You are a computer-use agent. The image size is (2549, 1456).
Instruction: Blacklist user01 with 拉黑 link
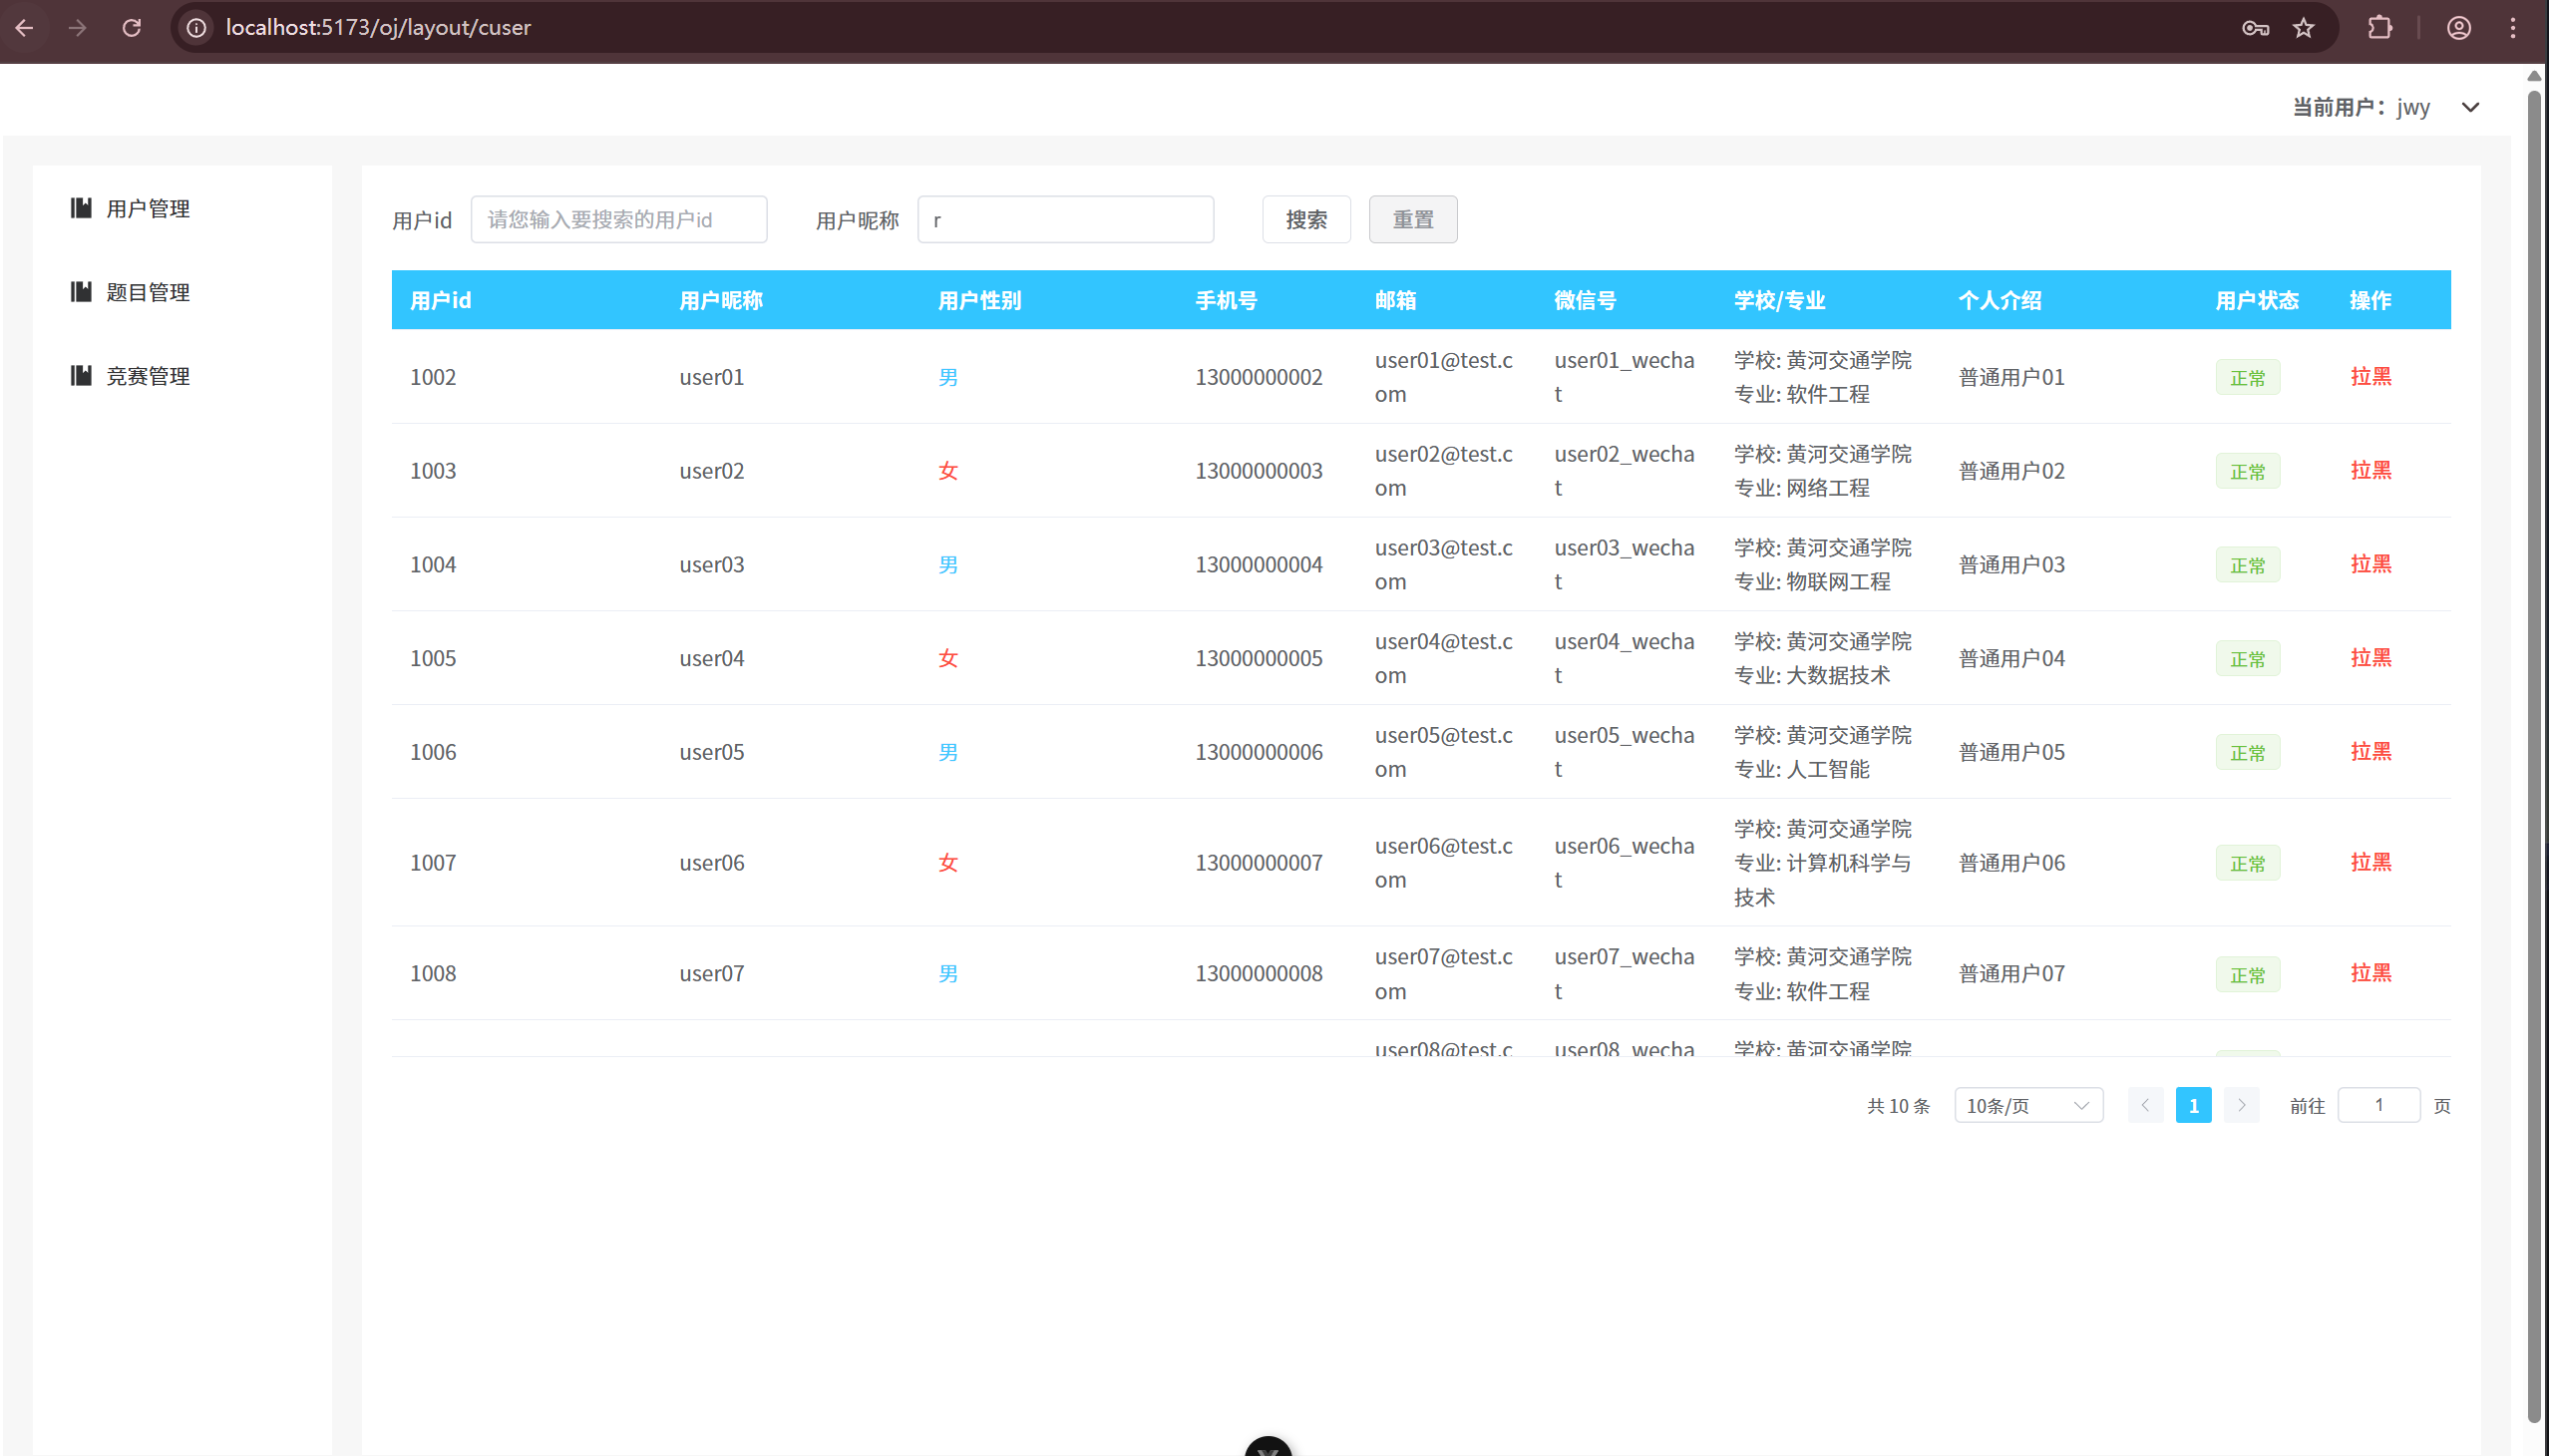(x=2370, y=376)
